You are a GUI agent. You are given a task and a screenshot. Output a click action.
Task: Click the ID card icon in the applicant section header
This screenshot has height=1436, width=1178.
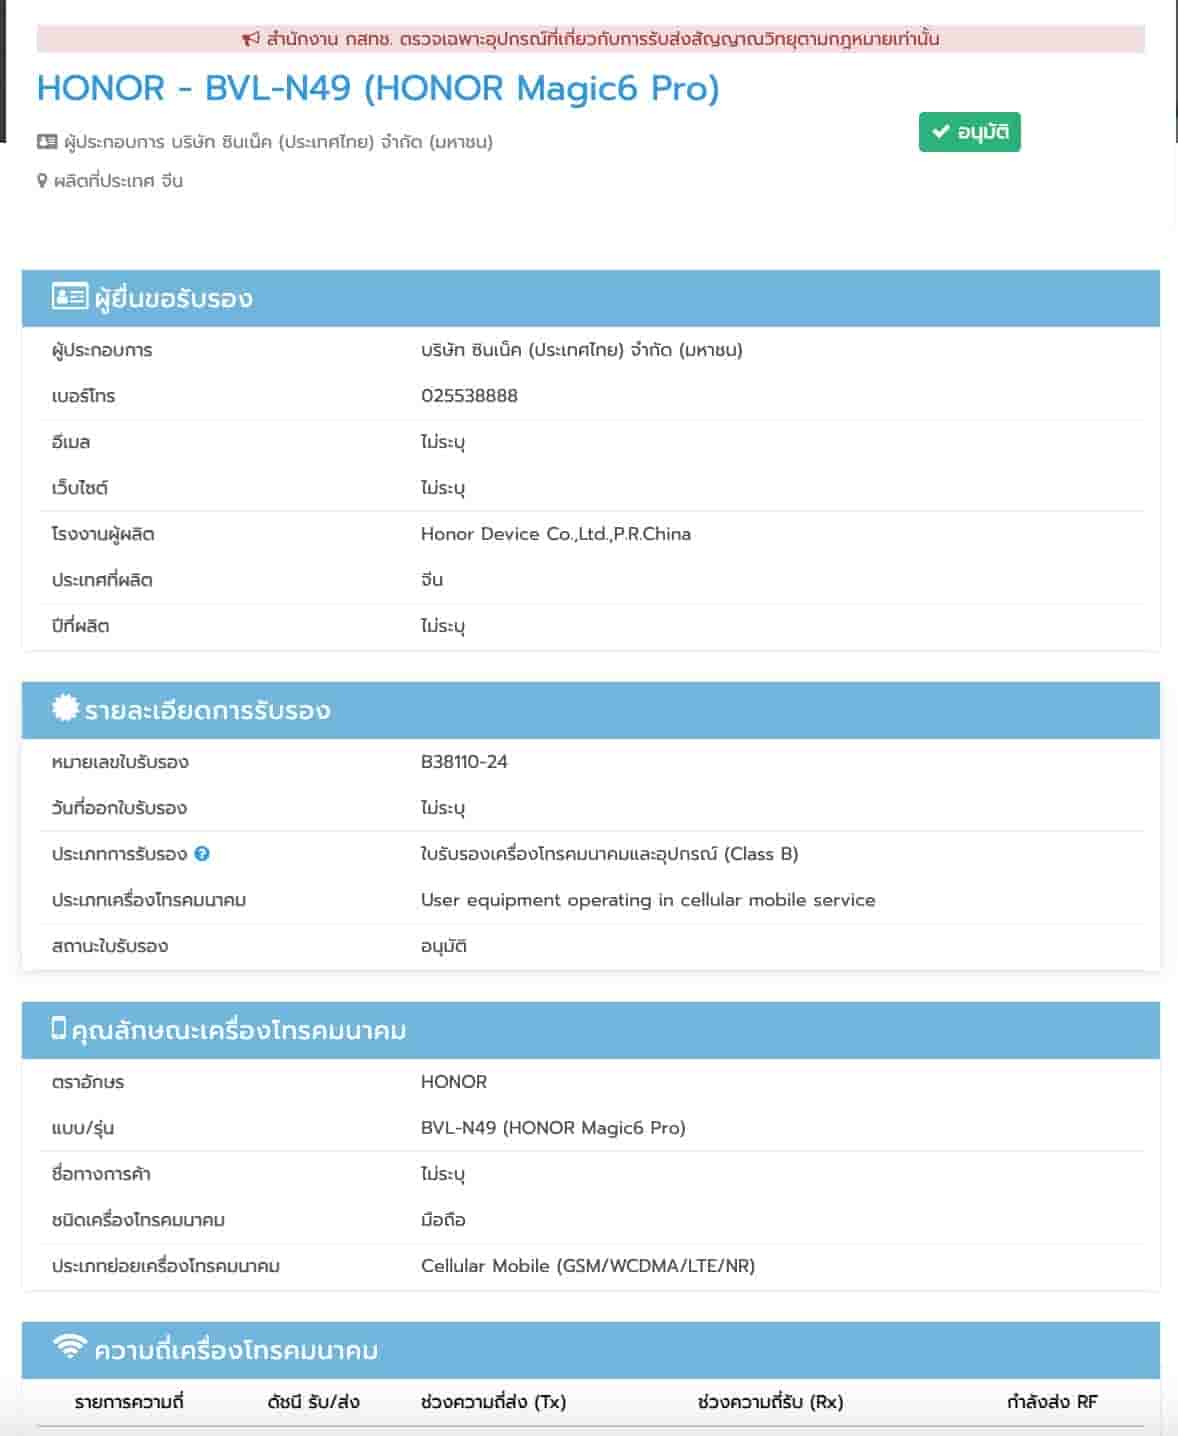click(x=69, y=297)
